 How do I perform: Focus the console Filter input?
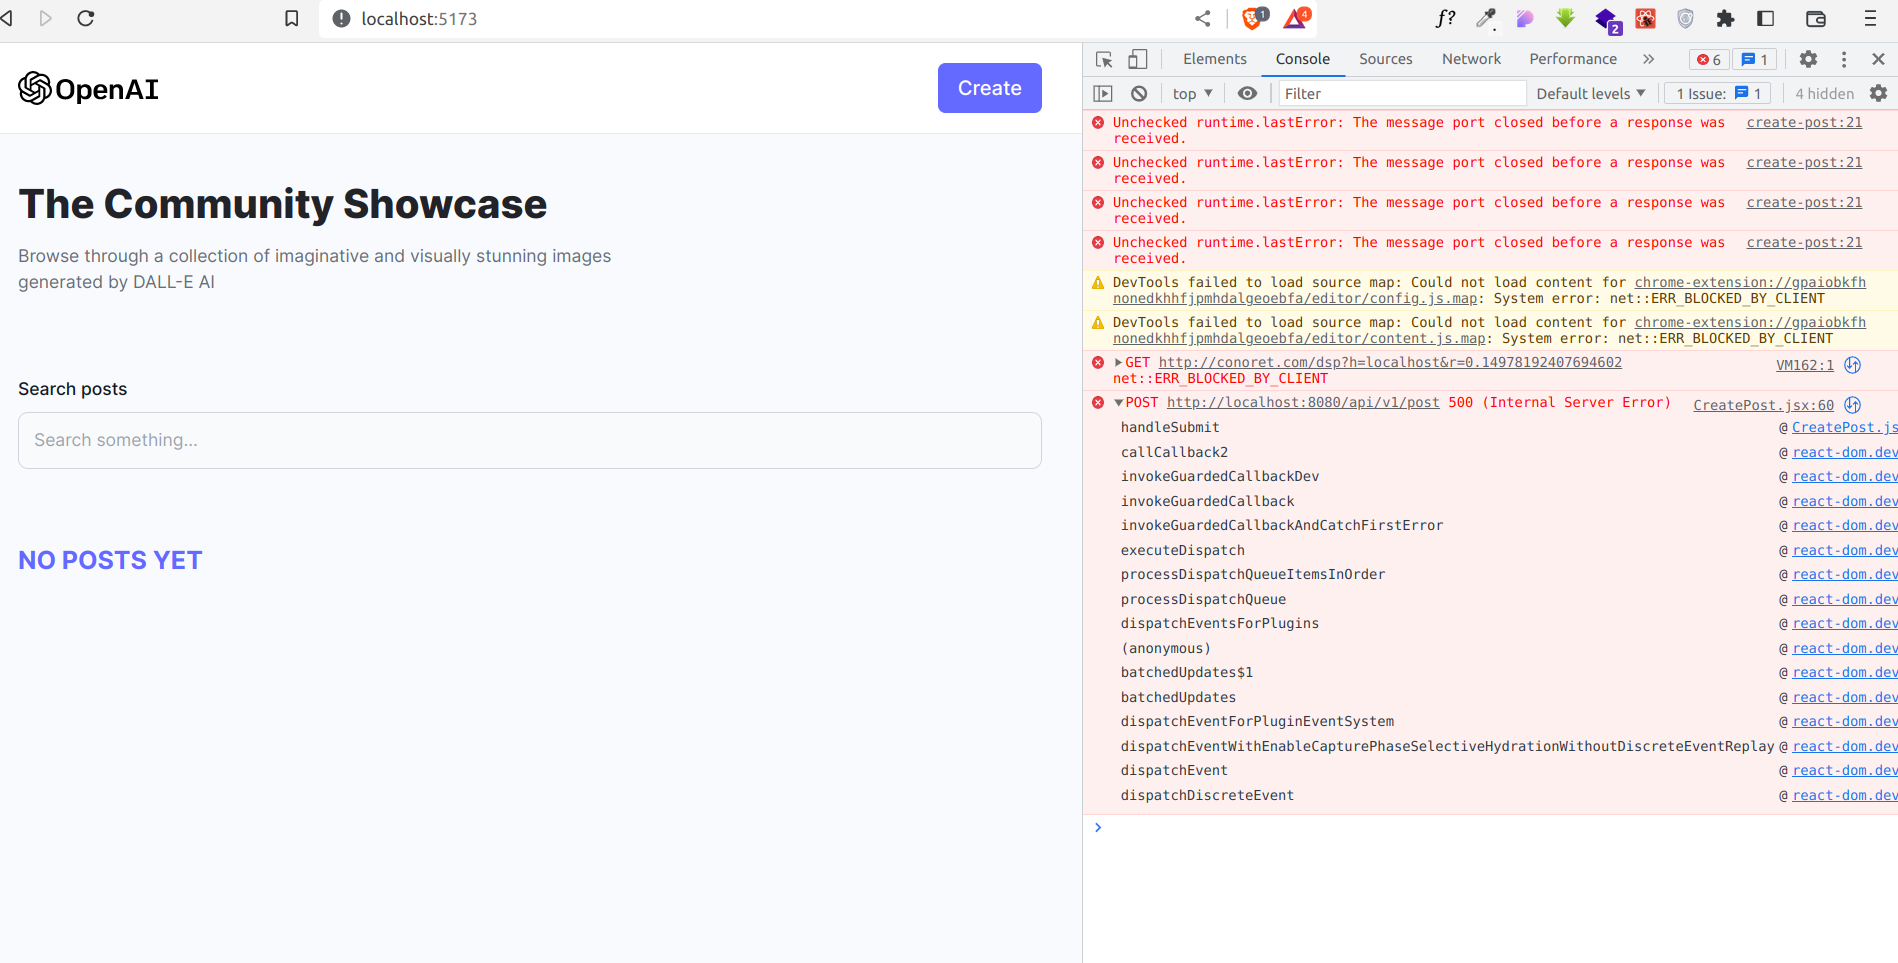(1402, 93)
